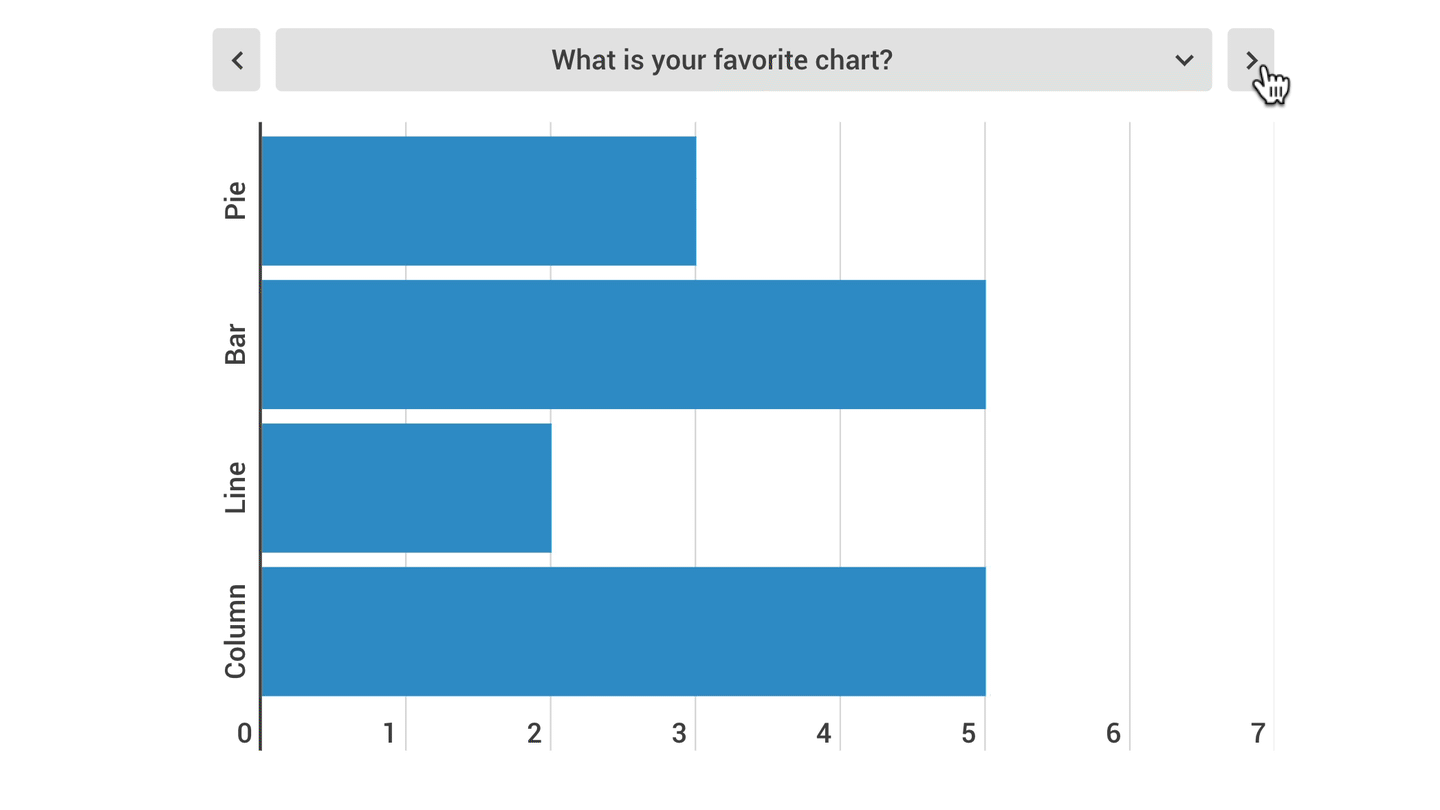Click the 0 tick label on the axis
The width and height of the screenshot is (1440, 810).
(x=244, y=734)
